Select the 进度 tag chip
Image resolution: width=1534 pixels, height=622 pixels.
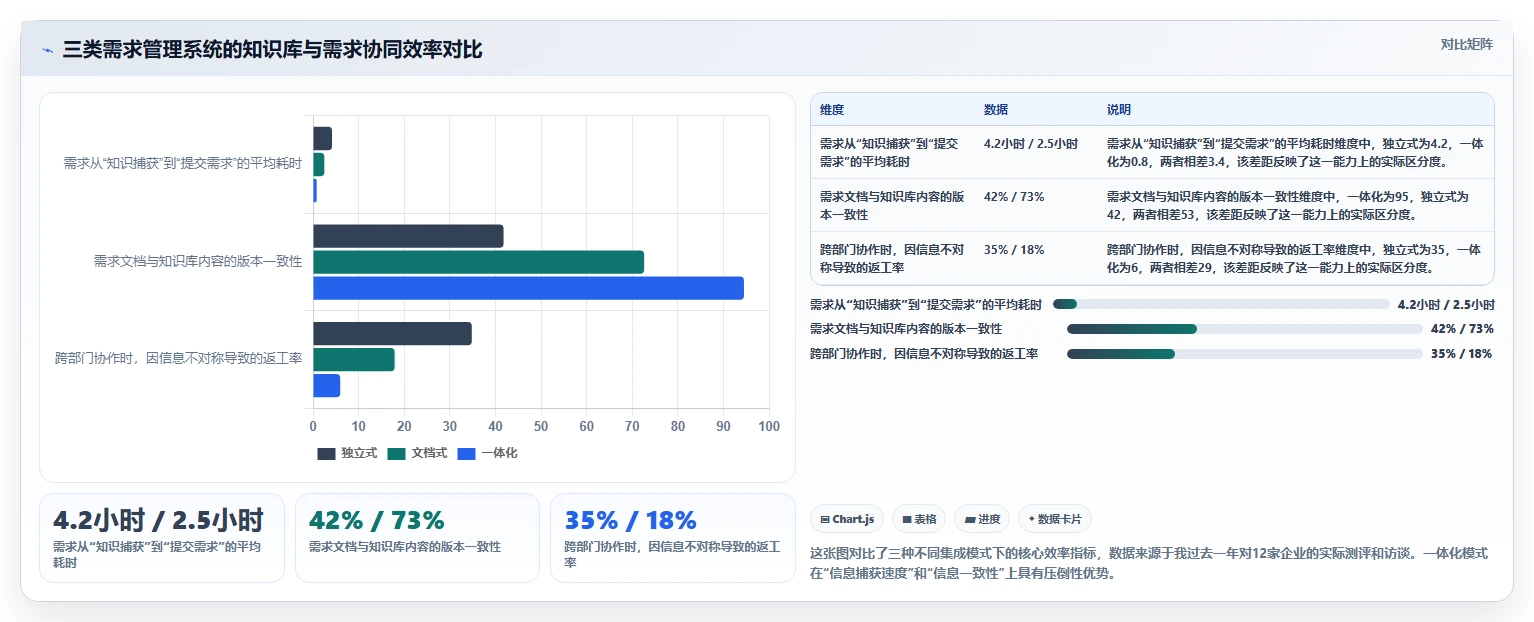pyautogui.click(x=982, y=519)
